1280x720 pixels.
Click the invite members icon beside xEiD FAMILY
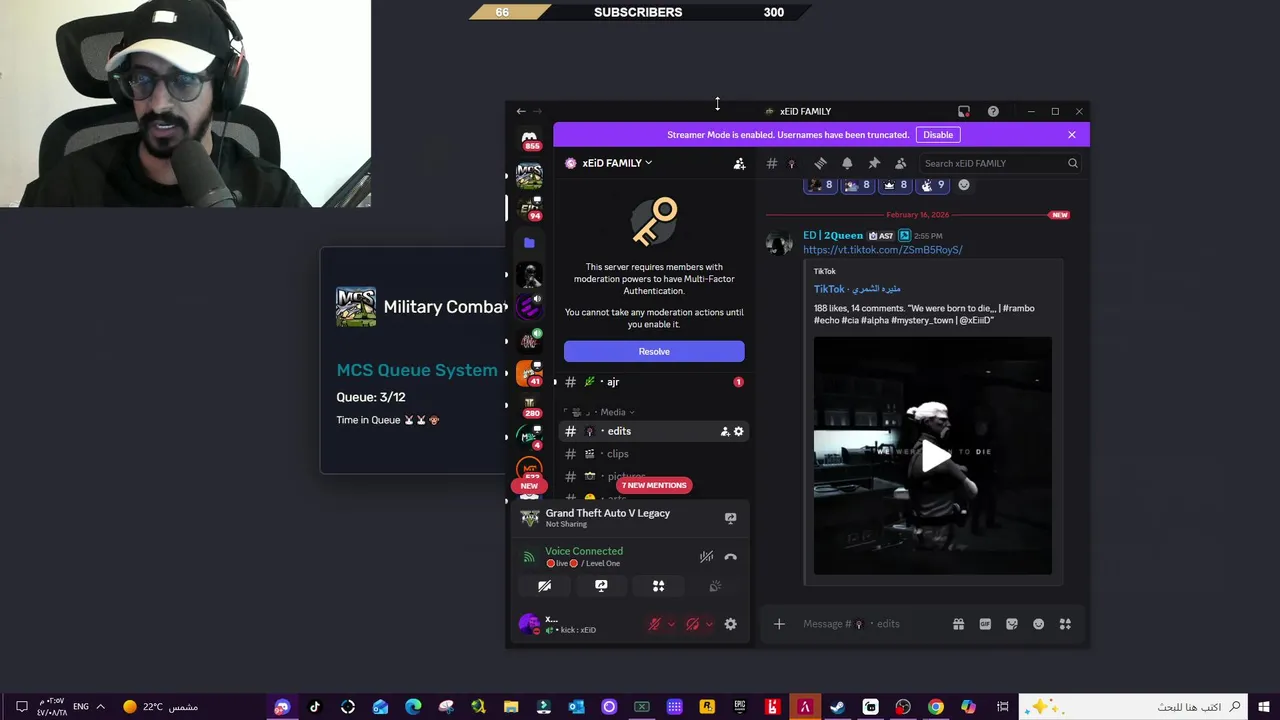[739, 163]
